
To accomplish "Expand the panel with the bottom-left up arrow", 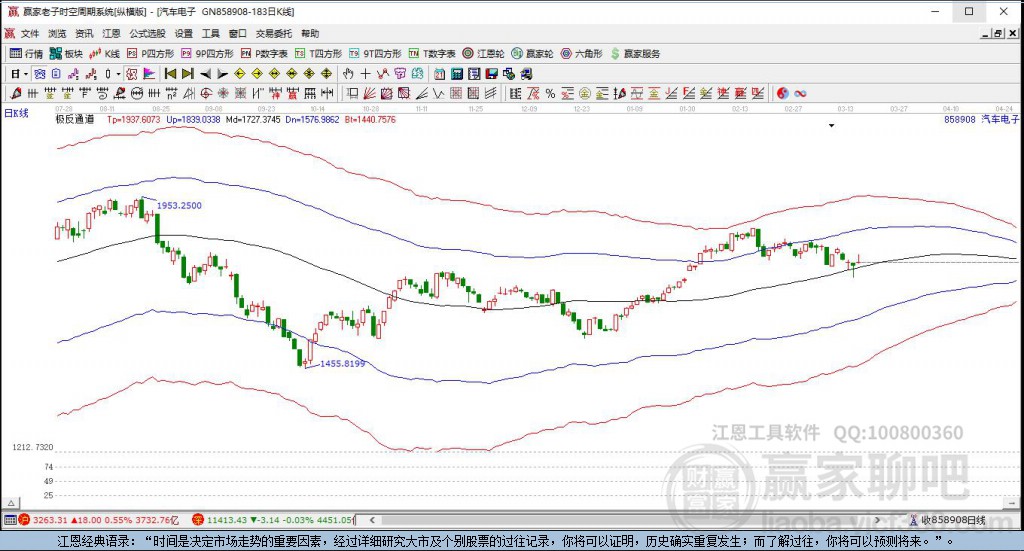I will 10,503.
